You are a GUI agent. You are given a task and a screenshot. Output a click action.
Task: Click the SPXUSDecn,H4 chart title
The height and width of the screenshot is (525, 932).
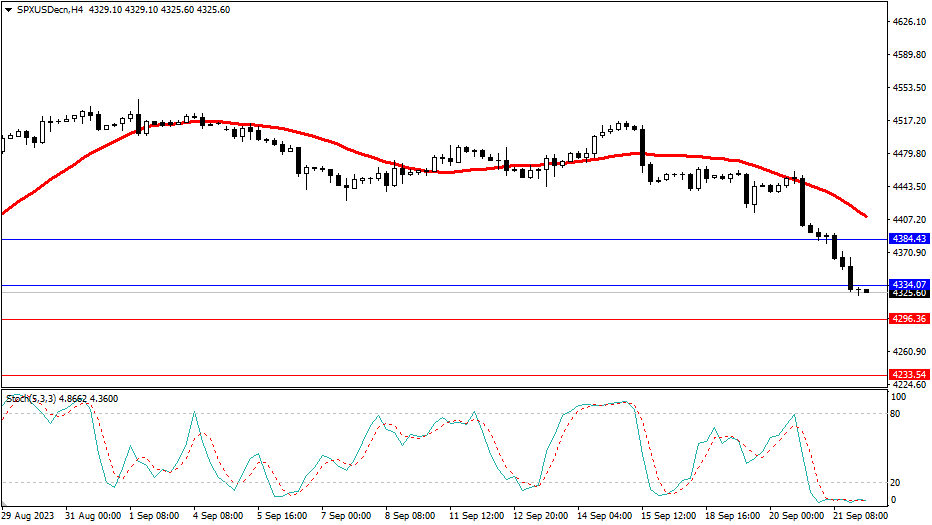[49, 9]
